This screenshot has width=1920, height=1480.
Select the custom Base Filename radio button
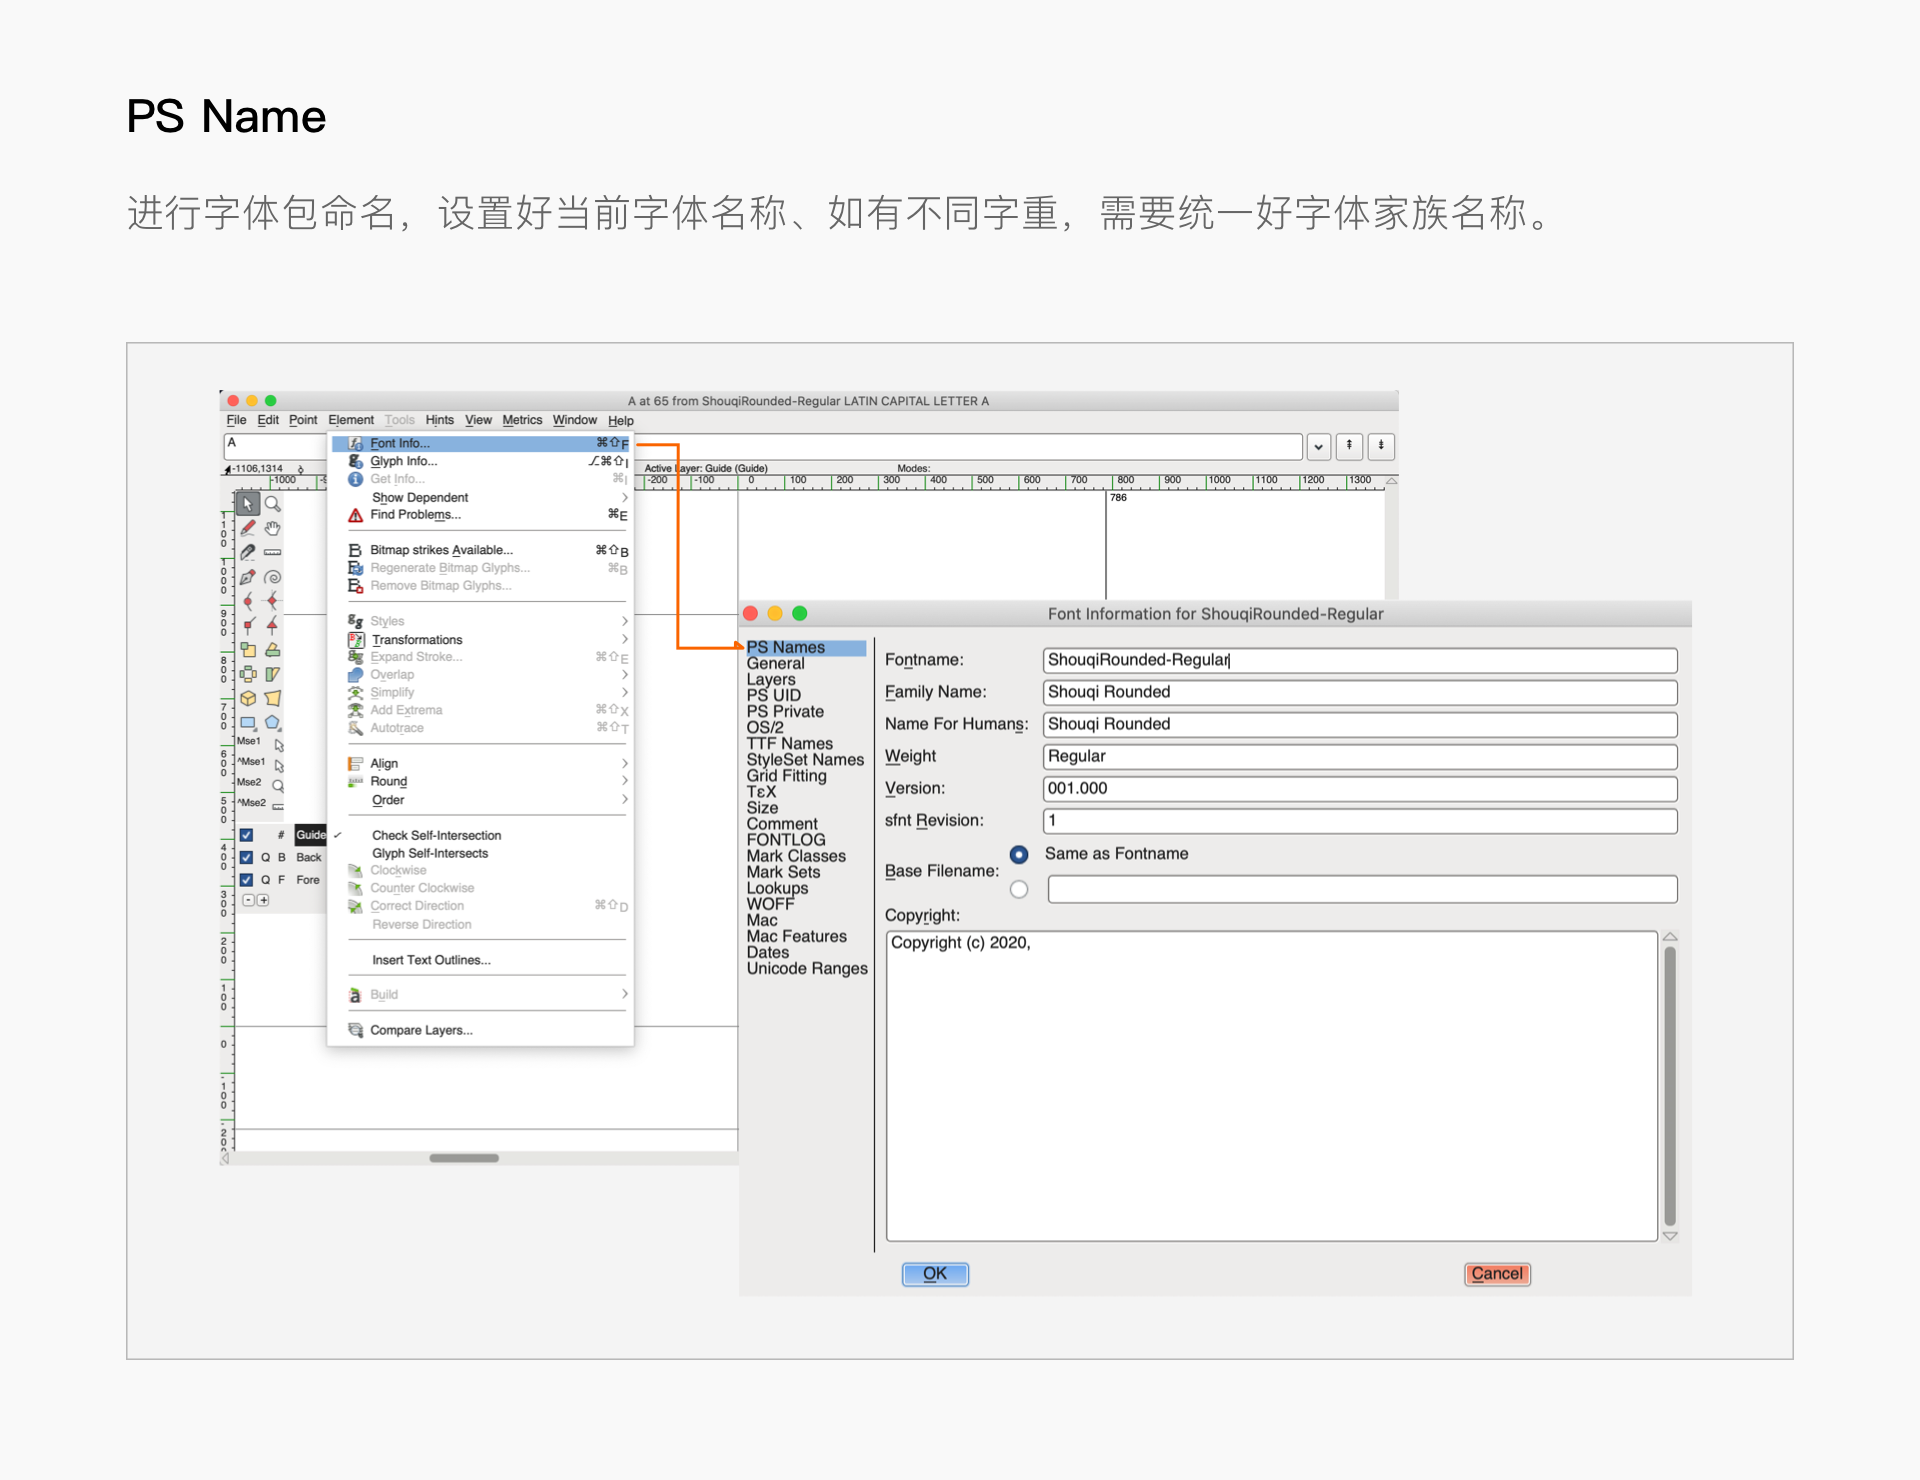1019,889
